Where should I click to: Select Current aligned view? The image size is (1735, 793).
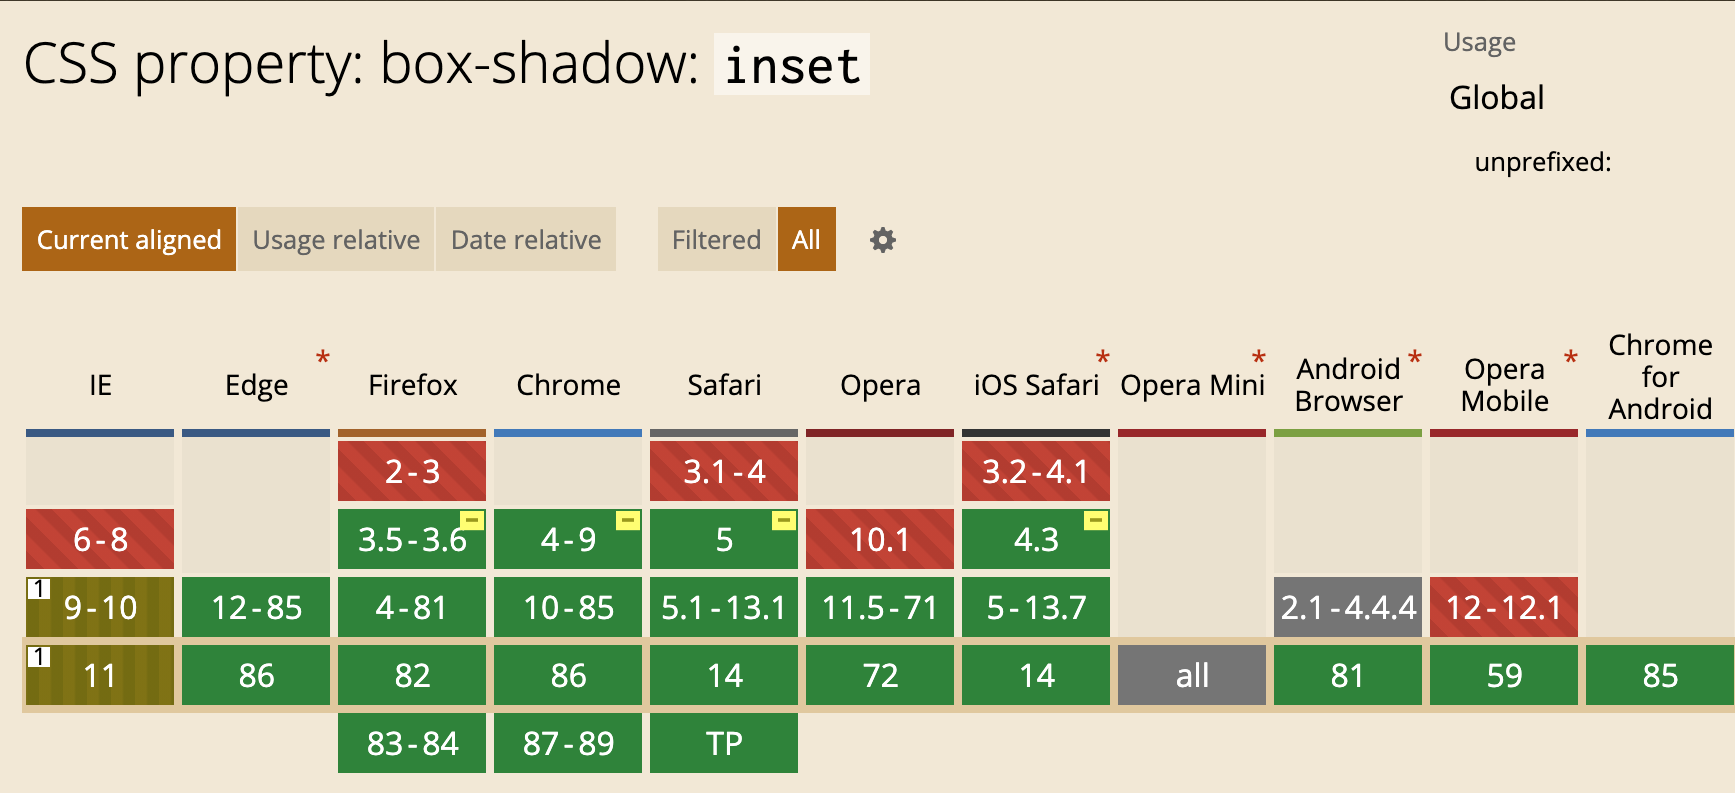pos(129,239)
